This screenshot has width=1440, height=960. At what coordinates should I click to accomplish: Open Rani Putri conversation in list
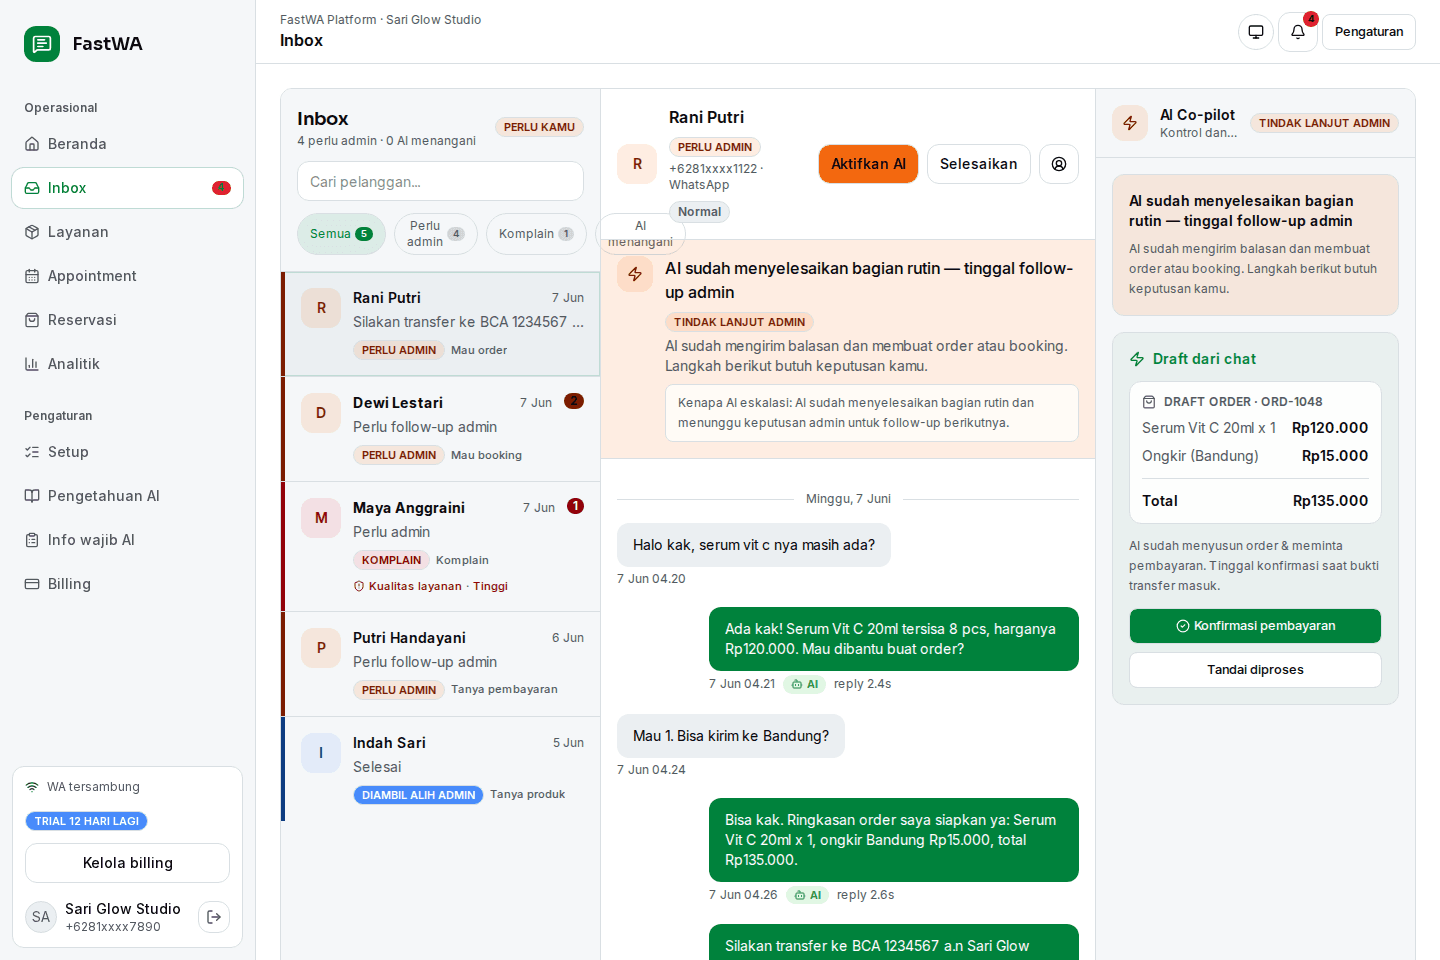(x=441, y=324)
